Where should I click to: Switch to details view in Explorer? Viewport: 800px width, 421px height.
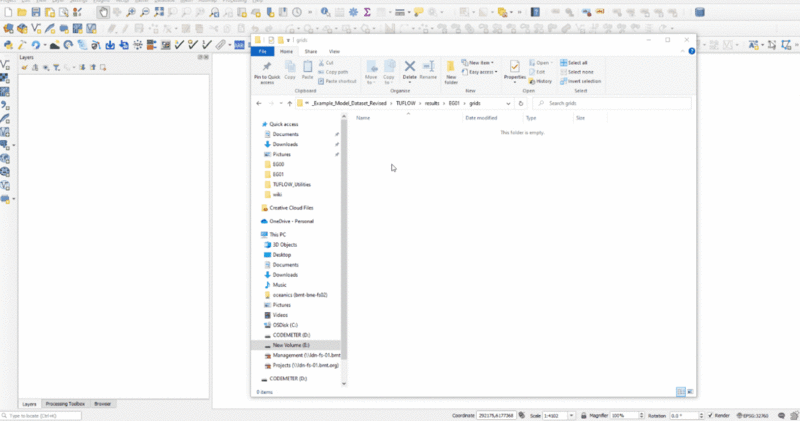click(678, 392)
